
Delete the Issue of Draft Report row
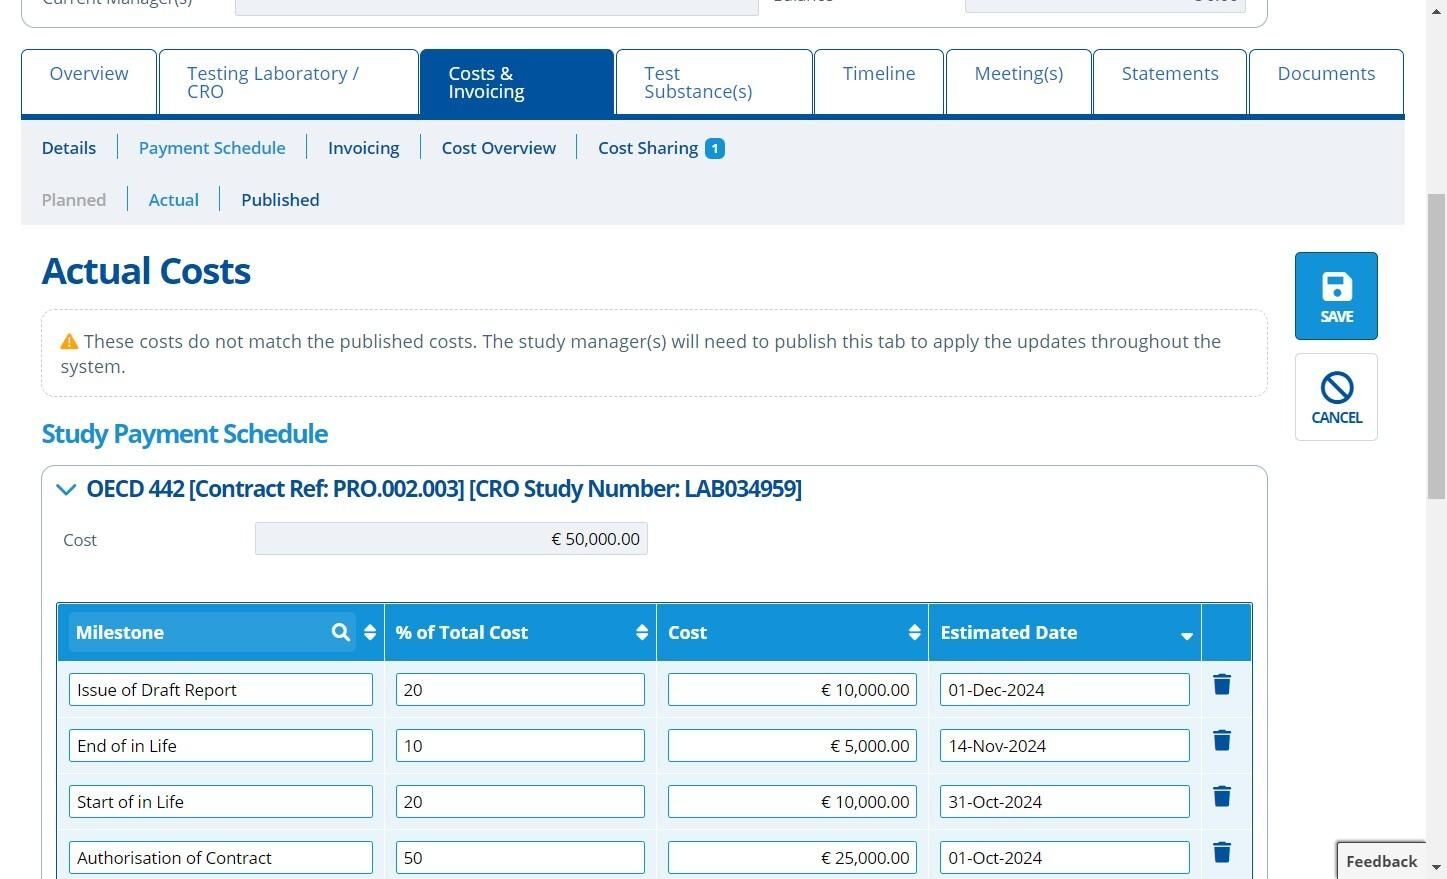1221,685
